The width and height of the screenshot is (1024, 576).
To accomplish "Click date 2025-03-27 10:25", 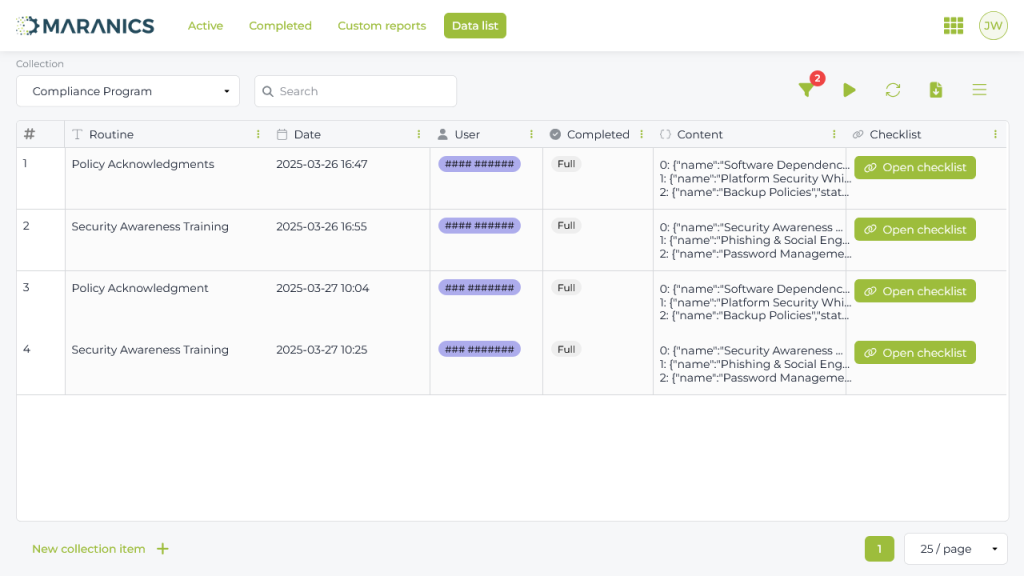I will [321, 349].
